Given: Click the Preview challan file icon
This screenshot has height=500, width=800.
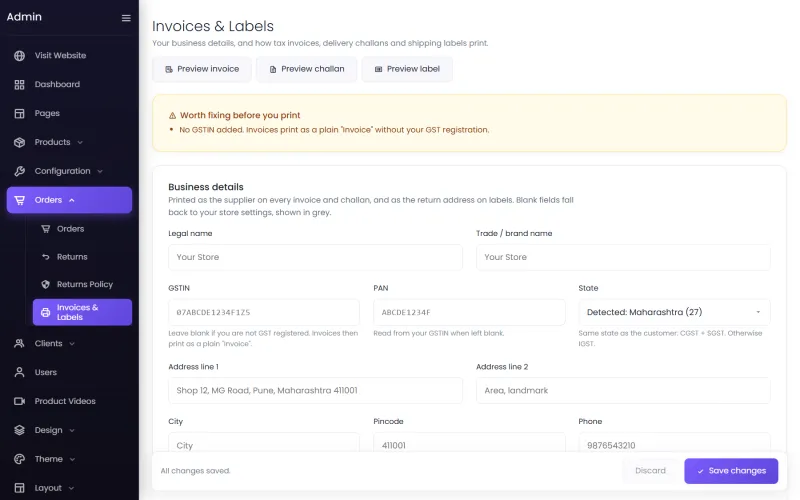Looking at the screenshot, I should (x=273, y=69).
